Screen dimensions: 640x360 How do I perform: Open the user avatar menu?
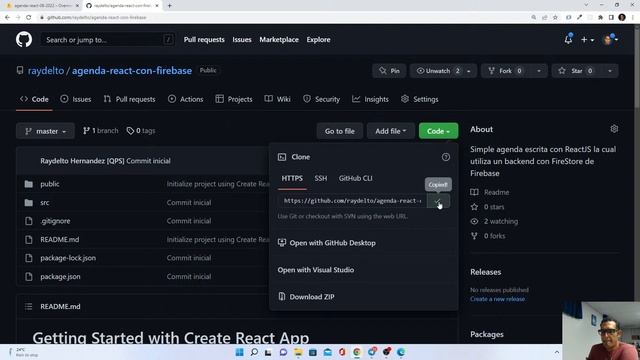[x=611, y=40]
